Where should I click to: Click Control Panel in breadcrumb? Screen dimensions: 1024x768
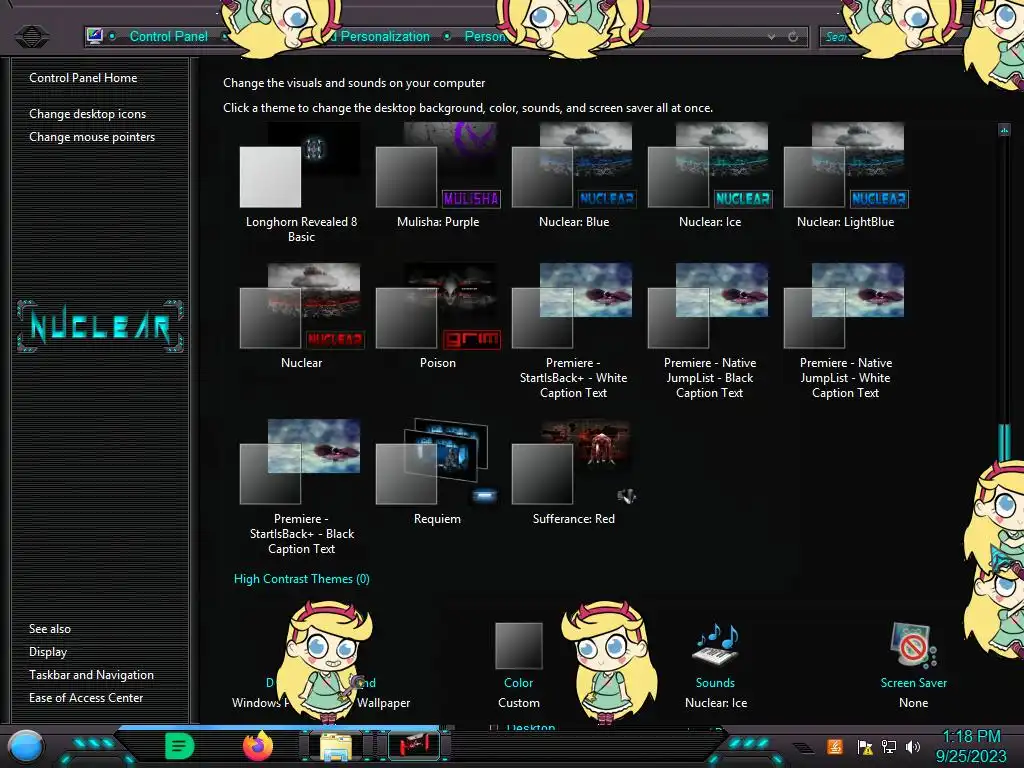(168, 37)
